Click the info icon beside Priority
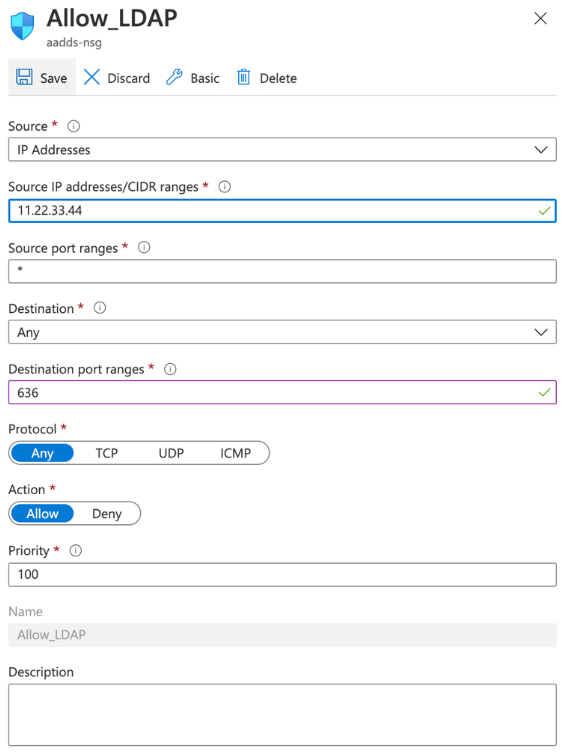564x754 pixels. pyautogui.click(x=75, y=551)
